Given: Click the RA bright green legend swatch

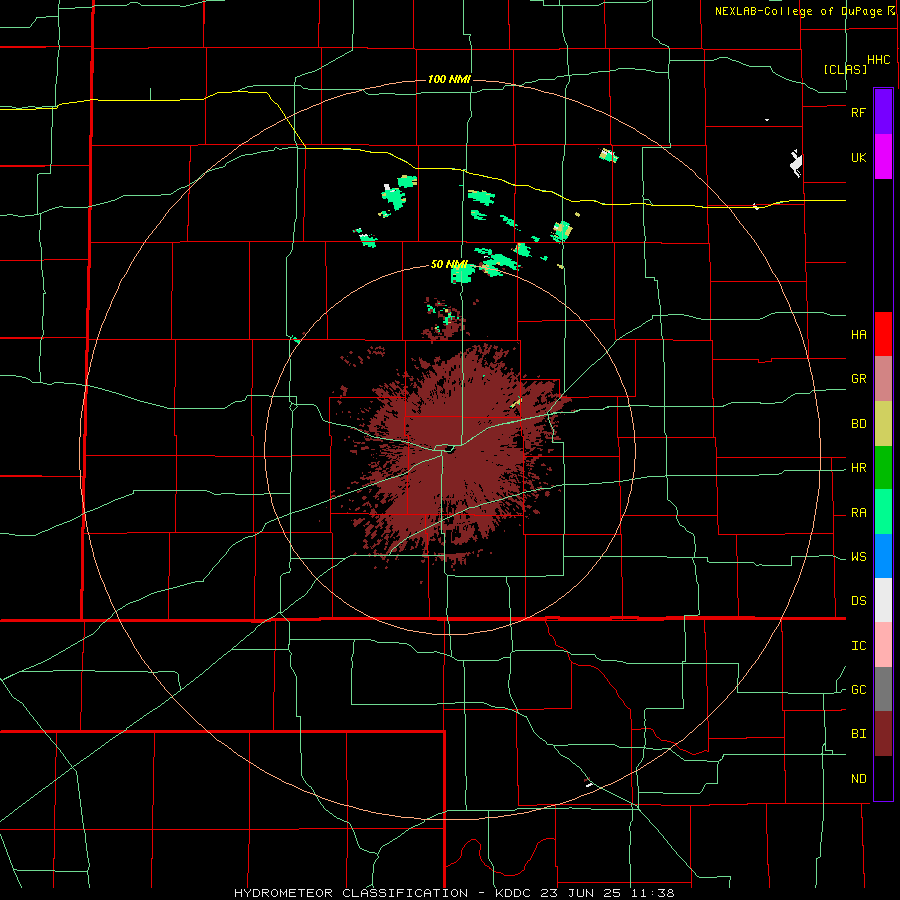Looking at the screenshot, I should (x=883, y=512).
